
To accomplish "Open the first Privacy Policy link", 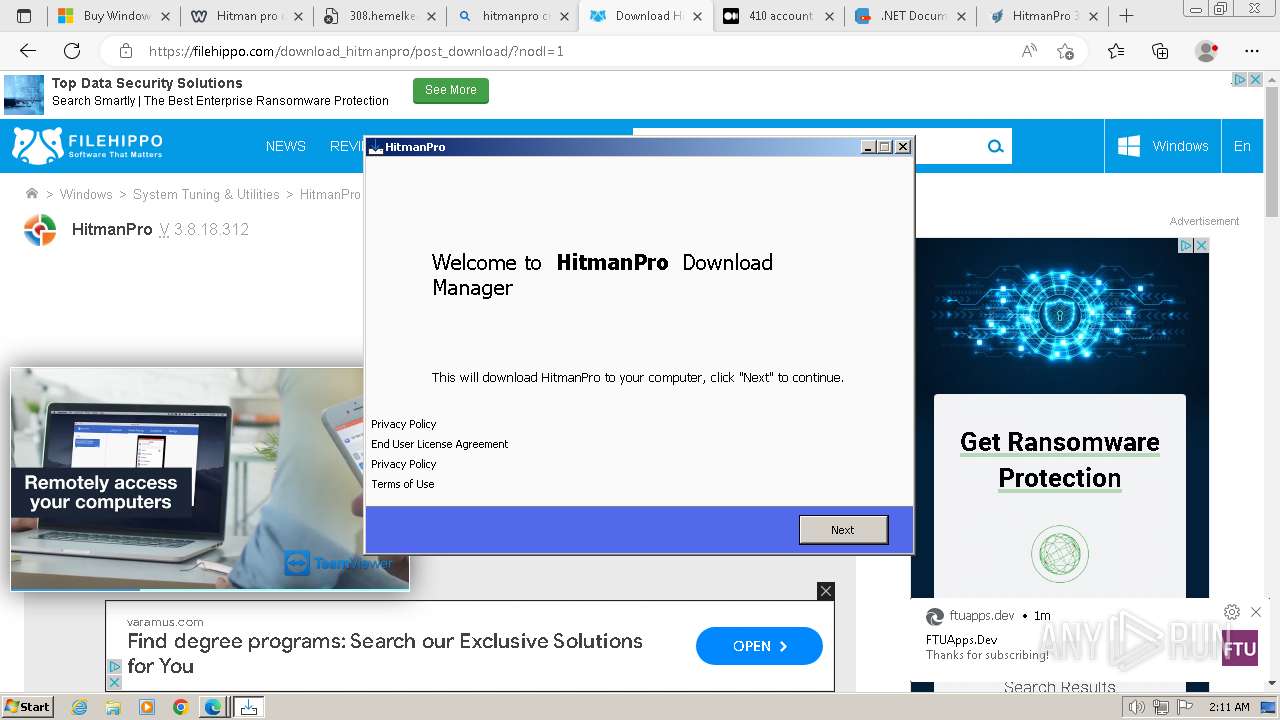I will (x=403, y=424).
